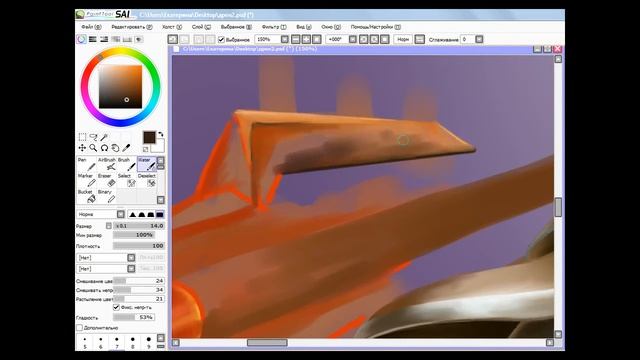640x360 pixels.
Task: Pick the Zoom magnifier tool
Action: pos(93,148)
